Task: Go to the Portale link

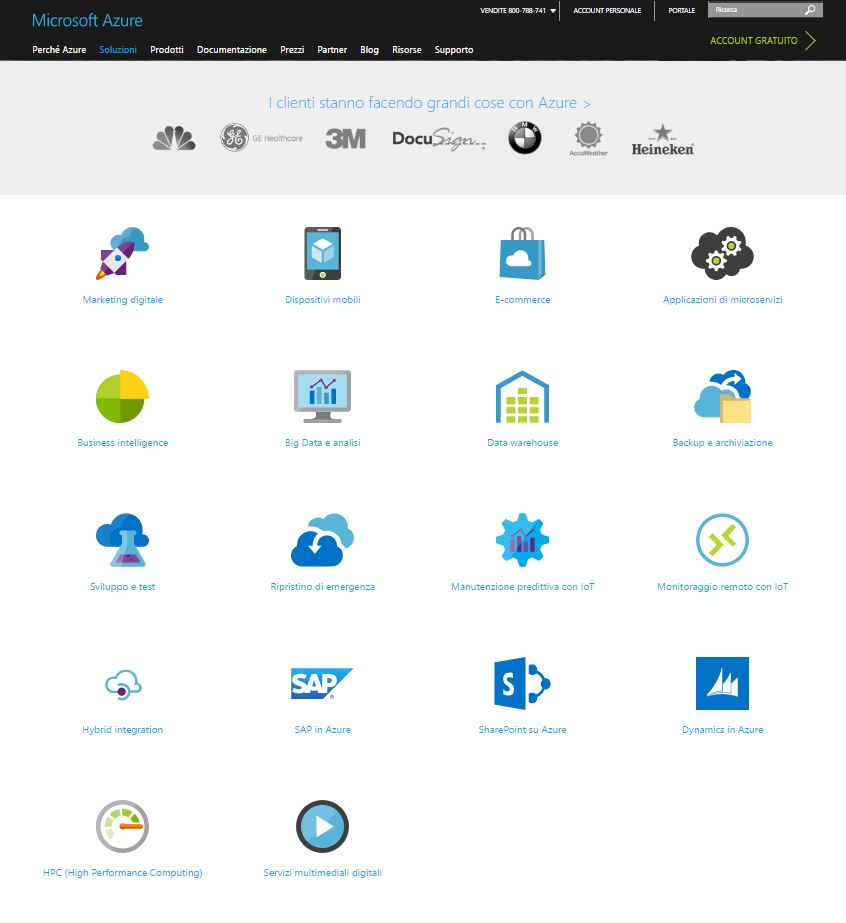Action: 682,11
